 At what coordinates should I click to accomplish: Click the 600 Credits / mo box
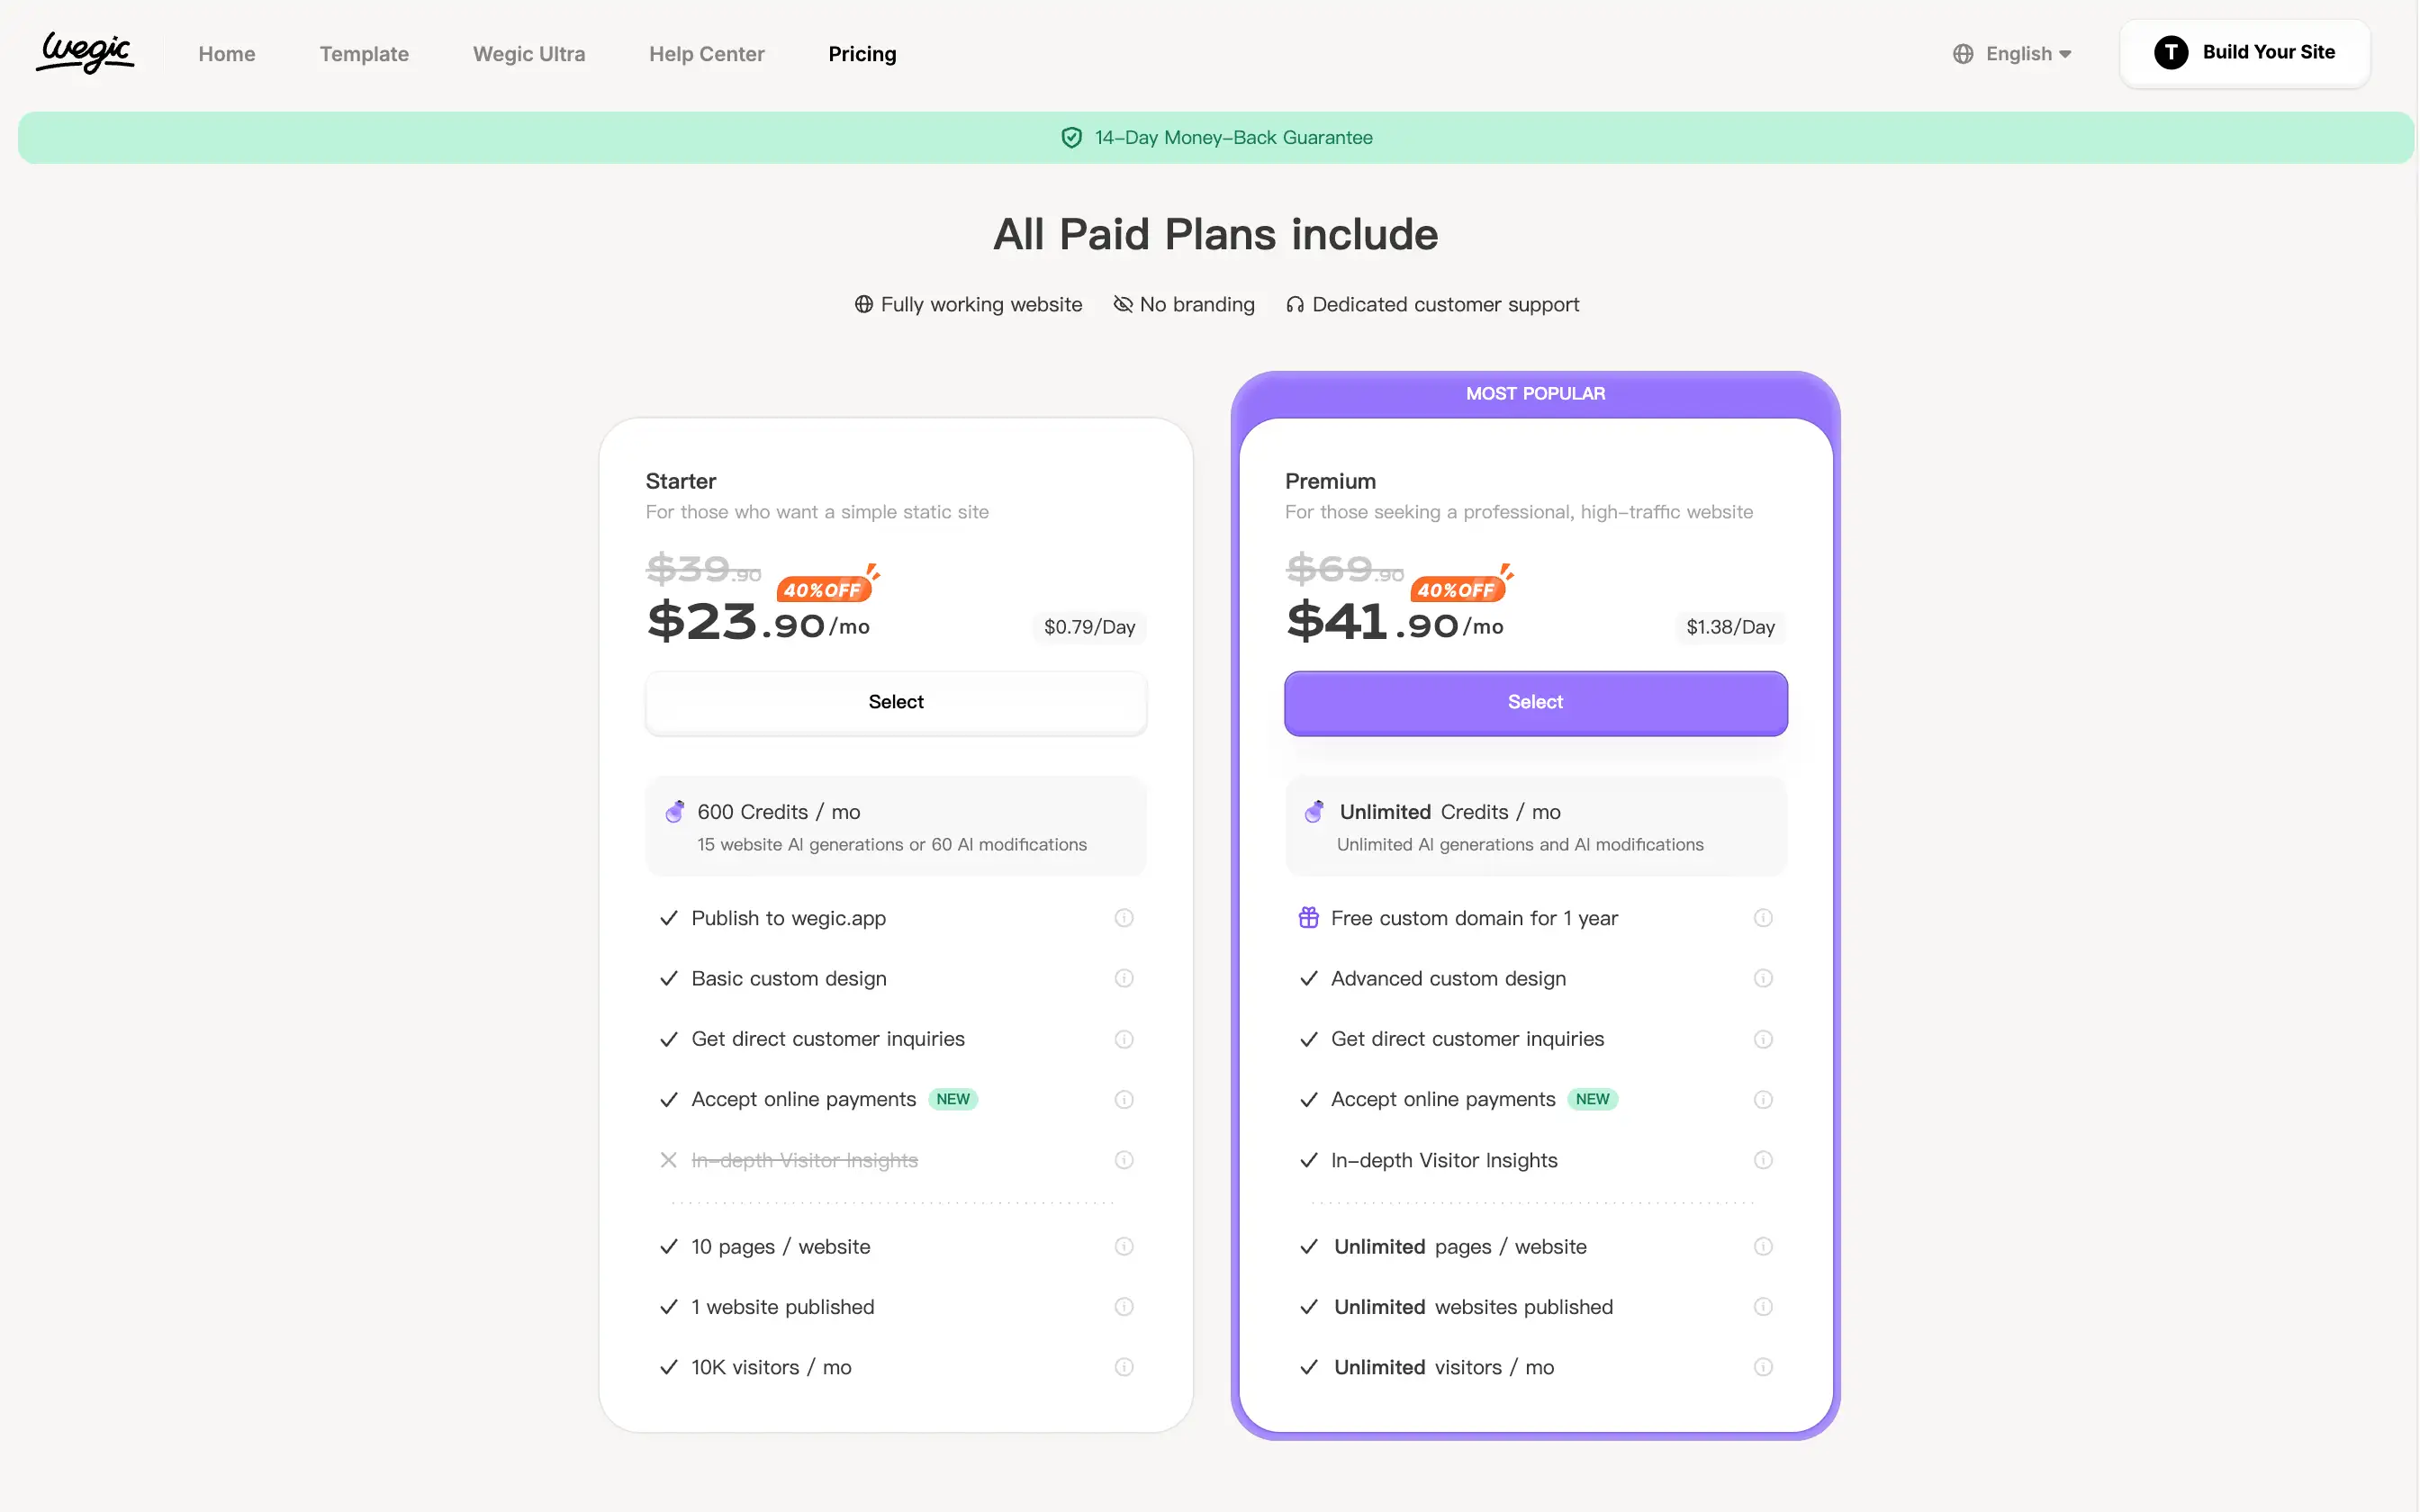tap(896, 827)
